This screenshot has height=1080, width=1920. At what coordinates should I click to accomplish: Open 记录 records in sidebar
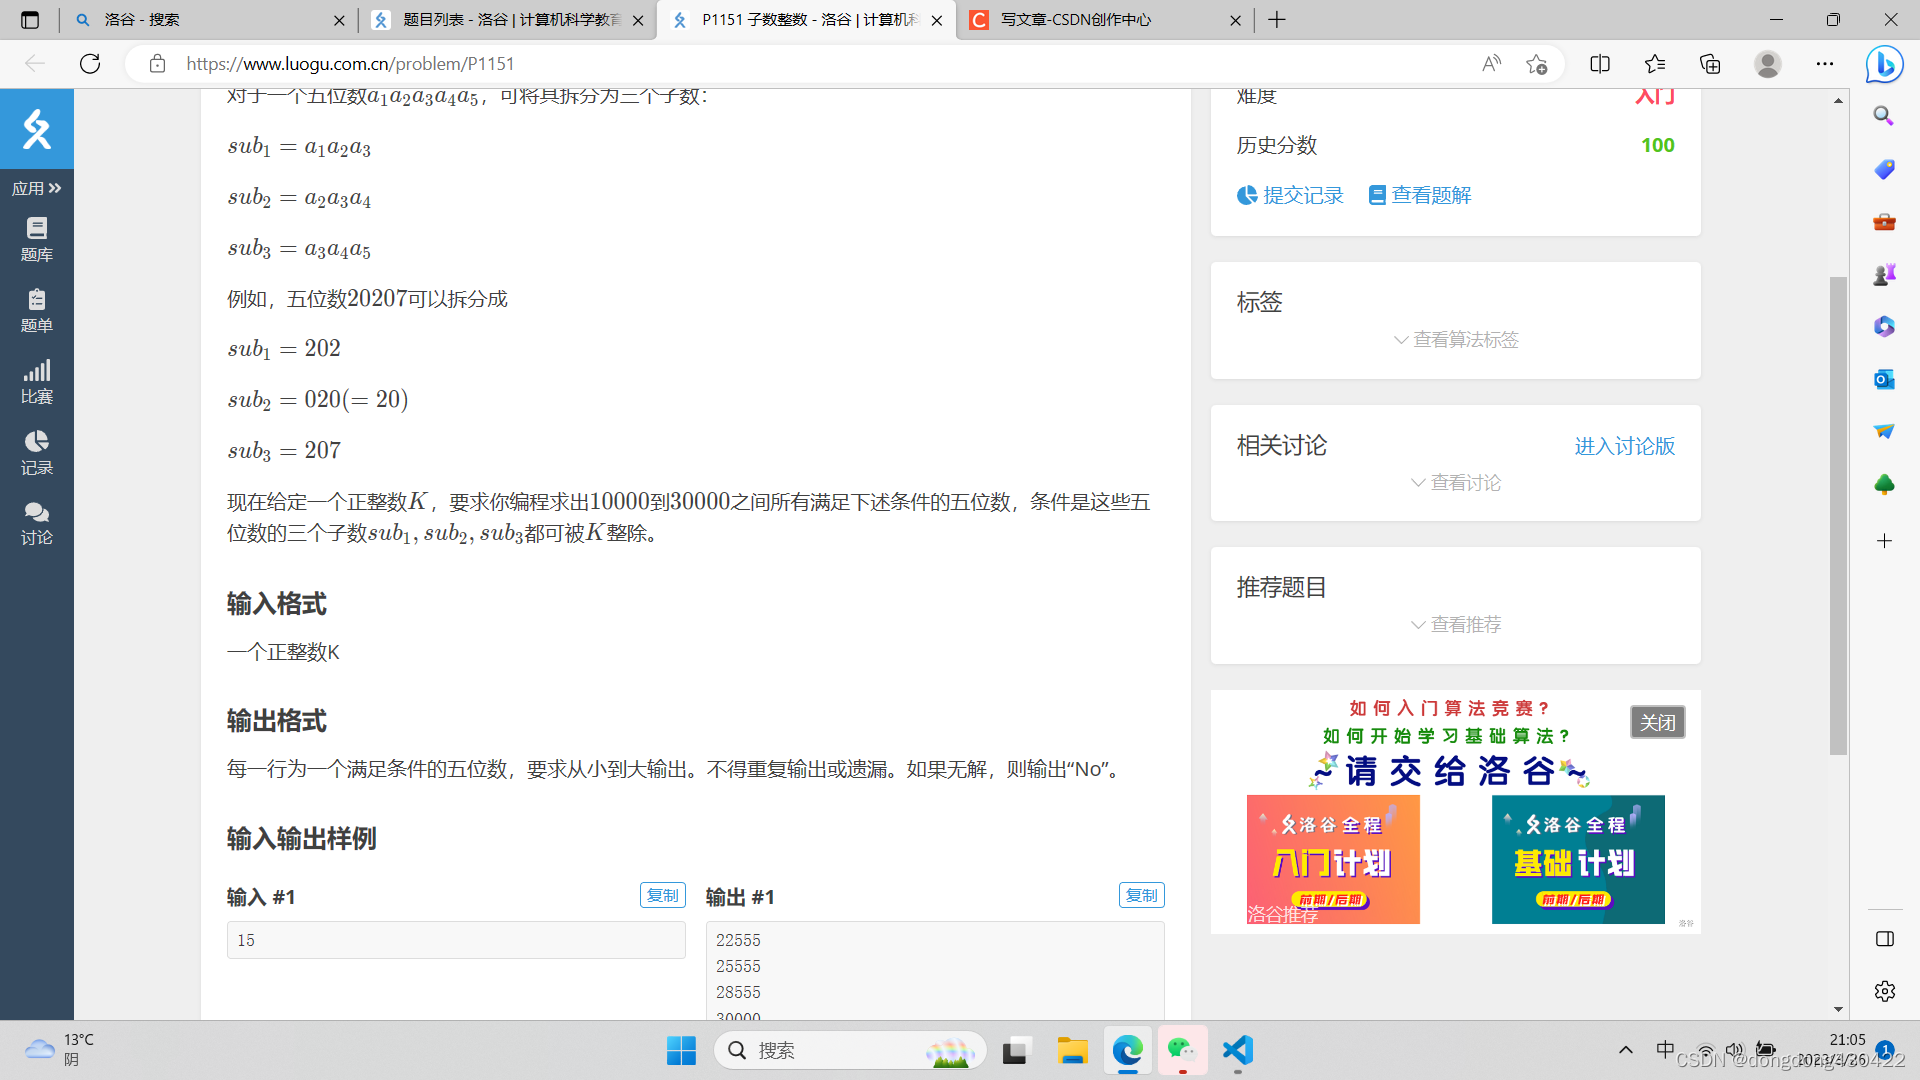coord(37,453)
